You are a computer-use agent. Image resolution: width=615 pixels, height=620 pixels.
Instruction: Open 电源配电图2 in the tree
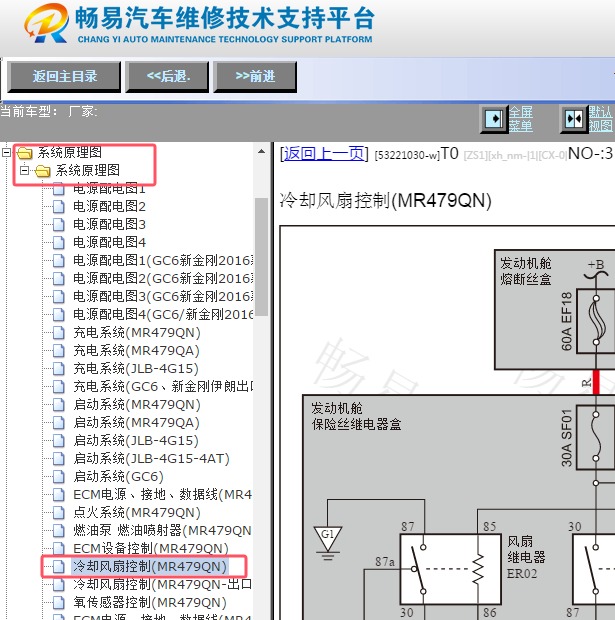tap(109, 206)
